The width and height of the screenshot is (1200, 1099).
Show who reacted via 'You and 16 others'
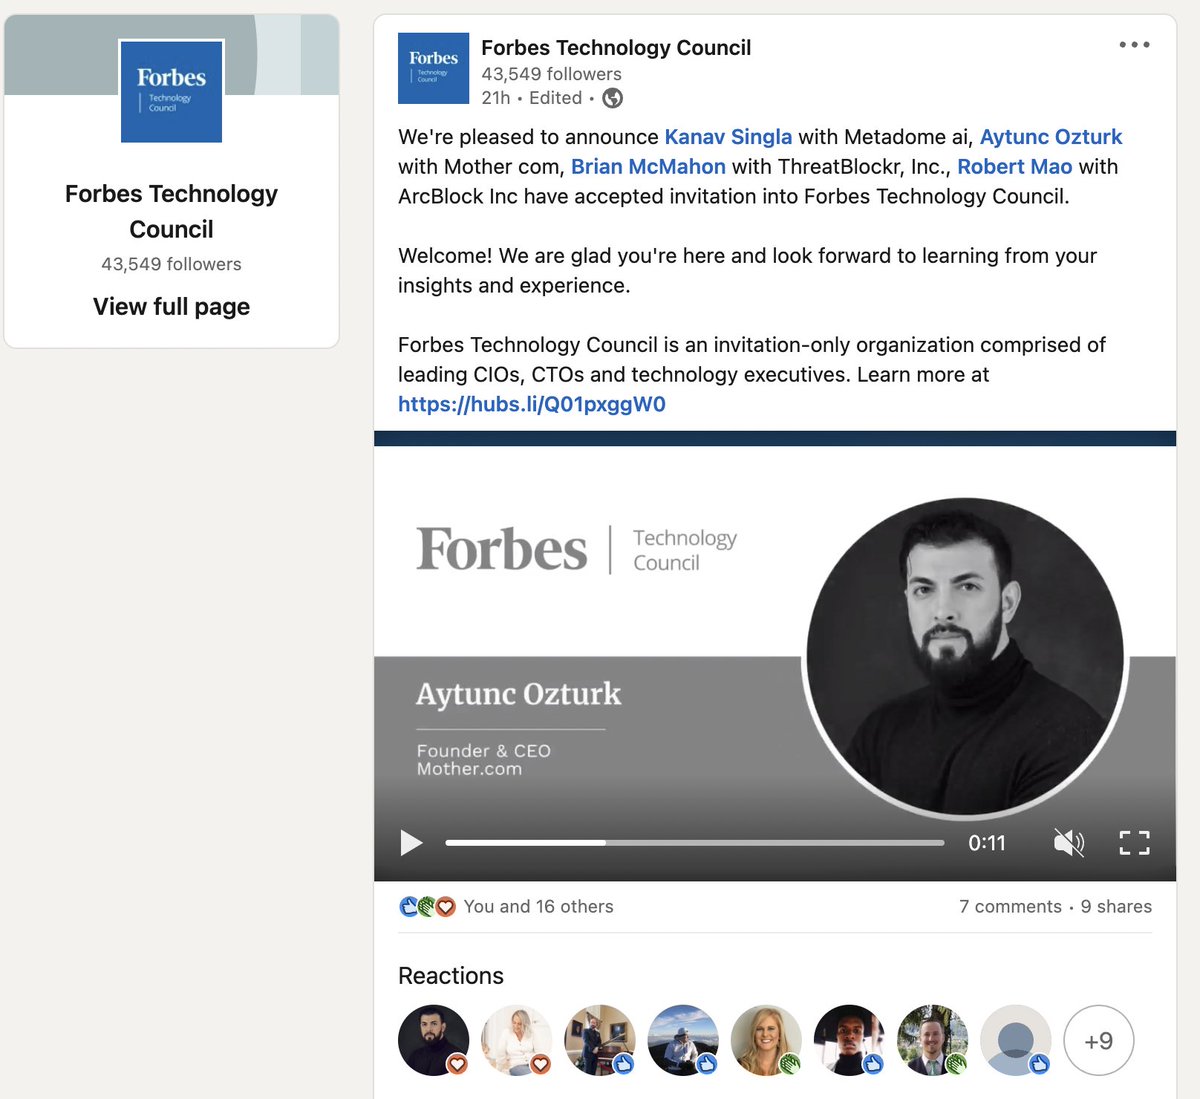[x=538, y=907]
